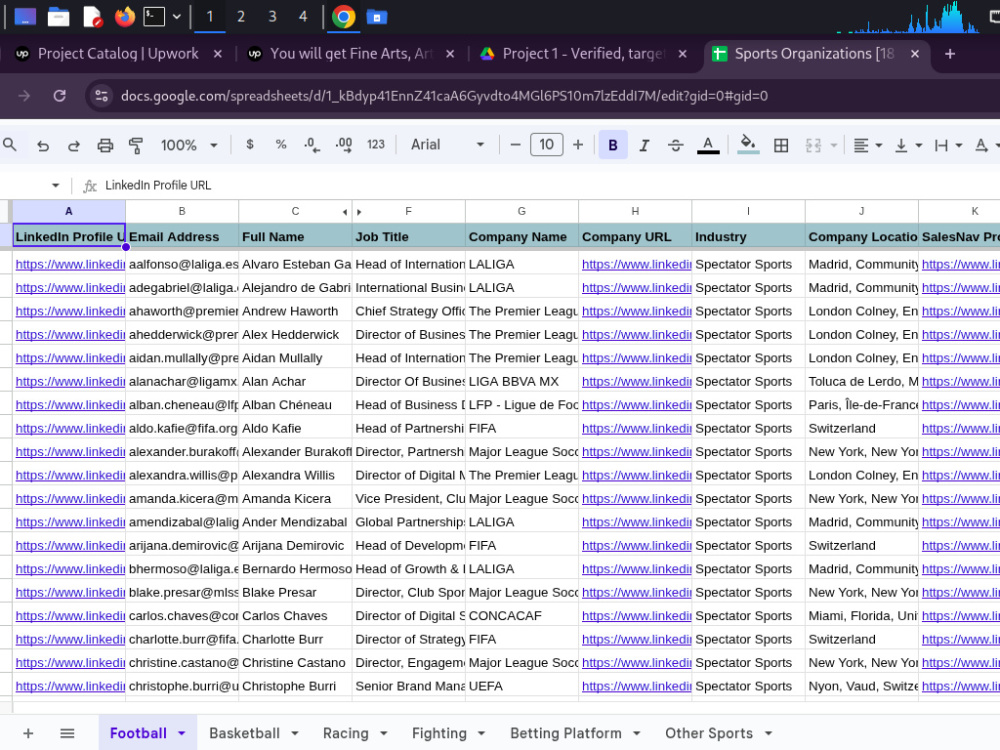
Task: Click the Chrome icon in the taskbar
Action: click(343, 17)
